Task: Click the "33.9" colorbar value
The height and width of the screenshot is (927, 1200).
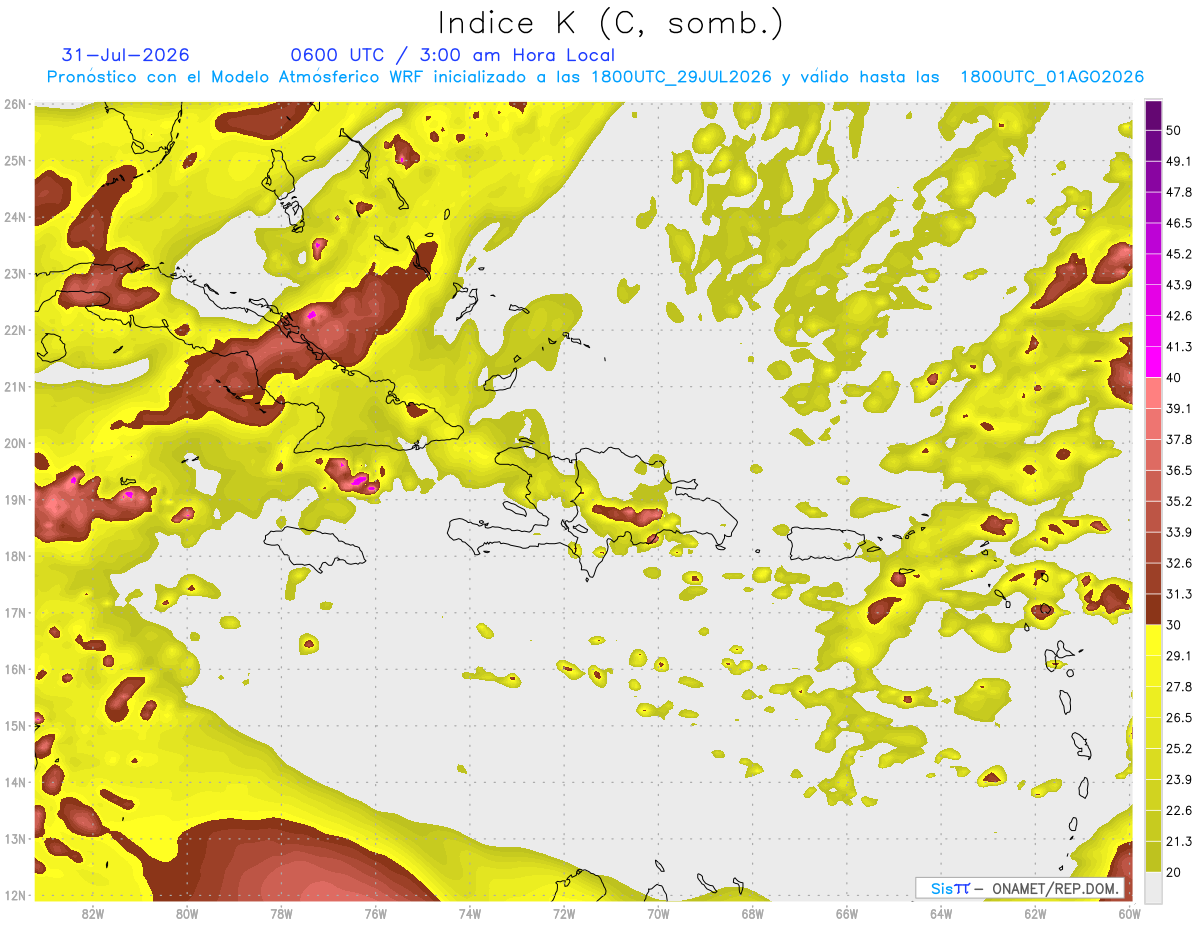Action: 1180,532
